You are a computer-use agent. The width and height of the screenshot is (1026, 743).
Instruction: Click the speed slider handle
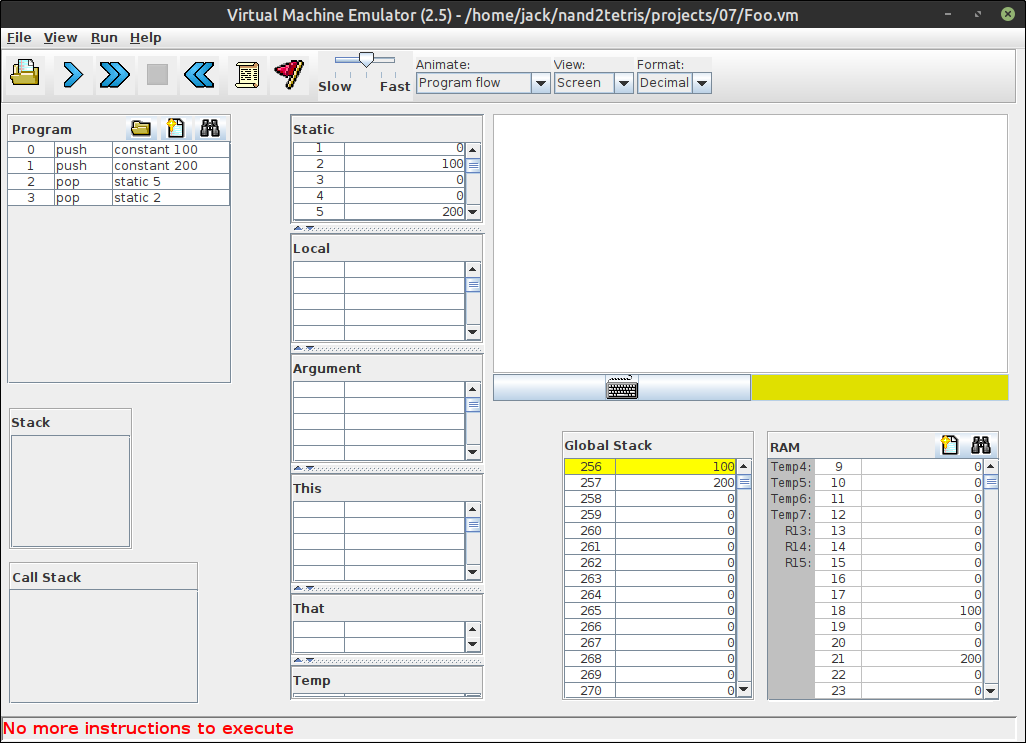pos(366,60)
